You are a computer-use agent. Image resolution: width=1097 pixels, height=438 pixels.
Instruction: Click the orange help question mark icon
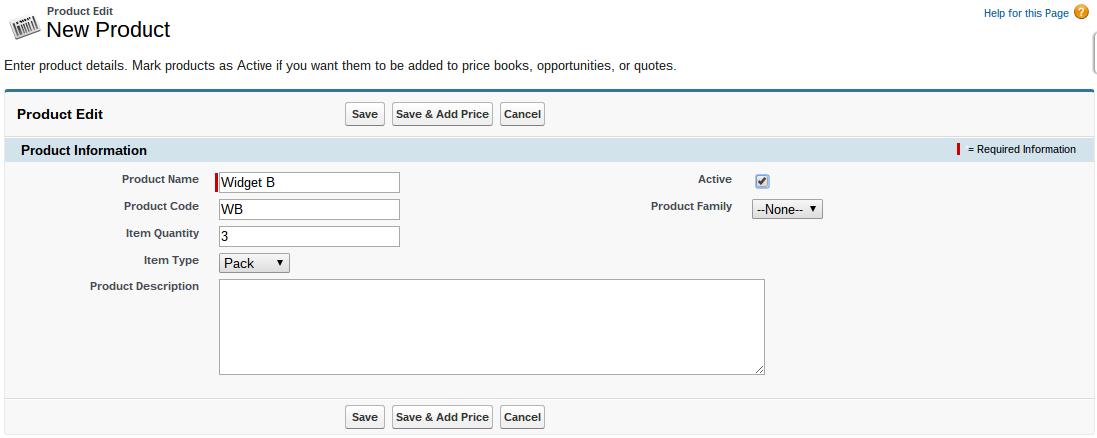pyautogui.click(x=1081, y=13)
